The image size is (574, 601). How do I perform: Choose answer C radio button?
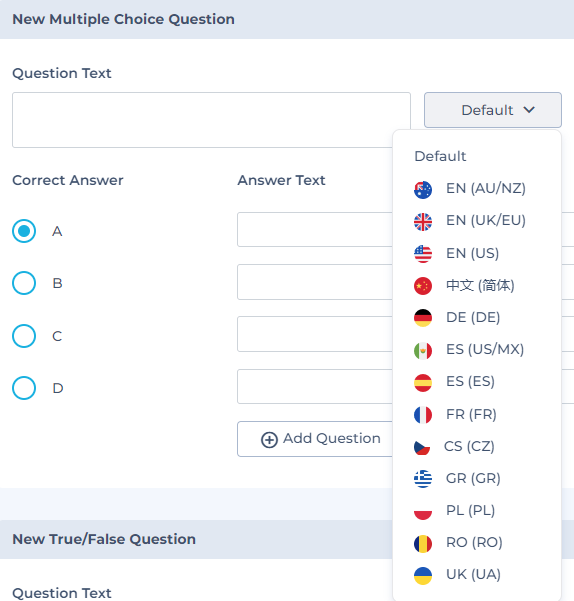tap(24, 336)
